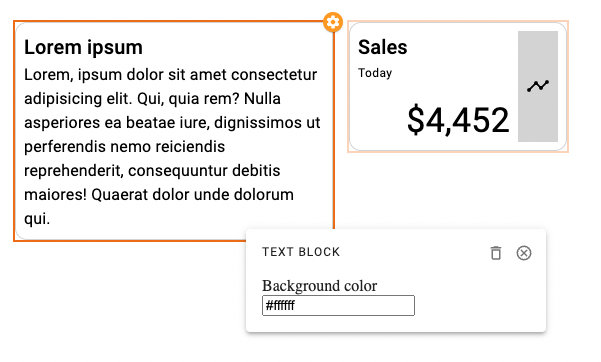Click the Background color label
The width and height of the screenshot is (601, 362).
(x=320, y=286)
